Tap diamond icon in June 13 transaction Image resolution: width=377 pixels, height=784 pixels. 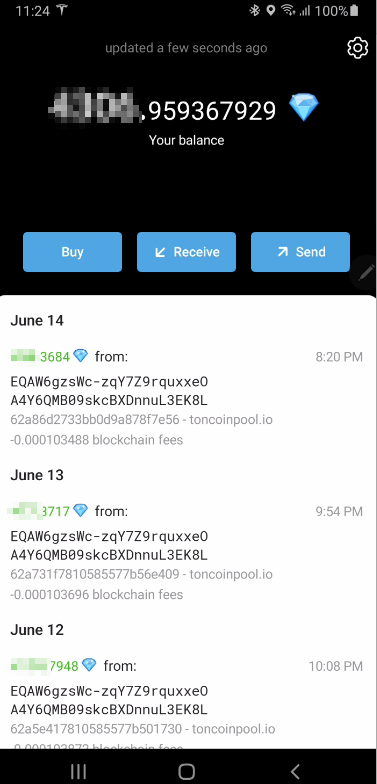click(80, 510)
